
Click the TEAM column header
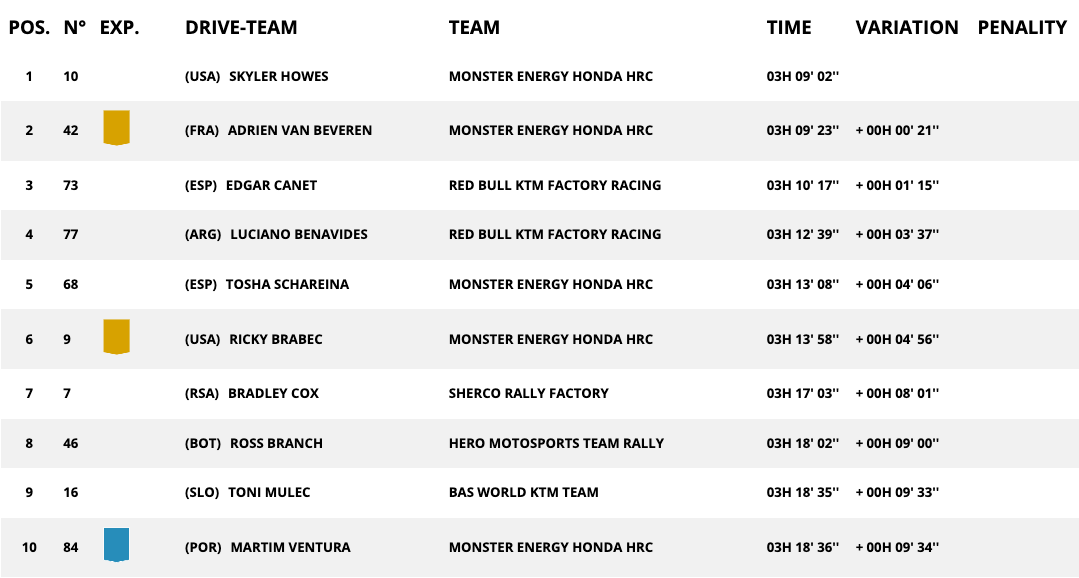(474, 28)
